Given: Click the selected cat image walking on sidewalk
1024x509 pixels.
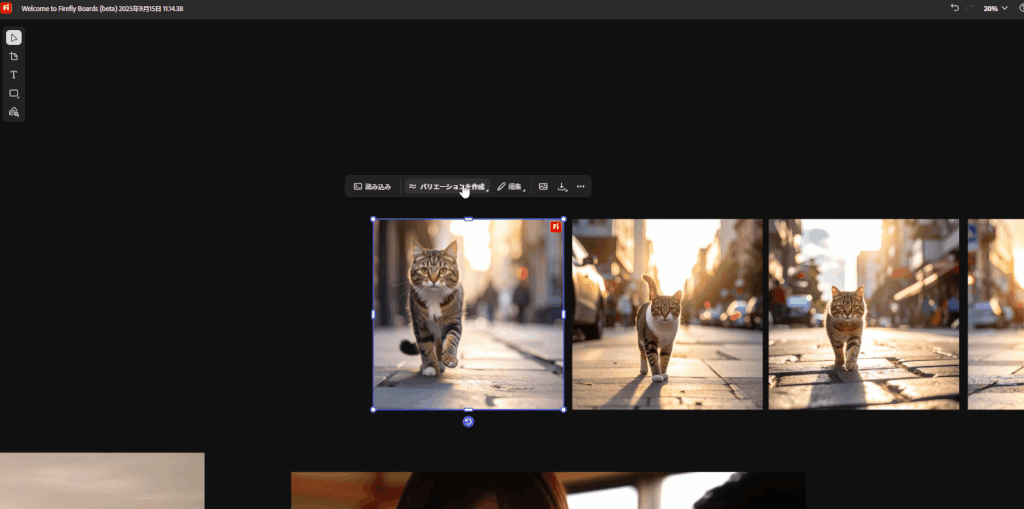Looking at the screenshot, I should click(468, 314).
